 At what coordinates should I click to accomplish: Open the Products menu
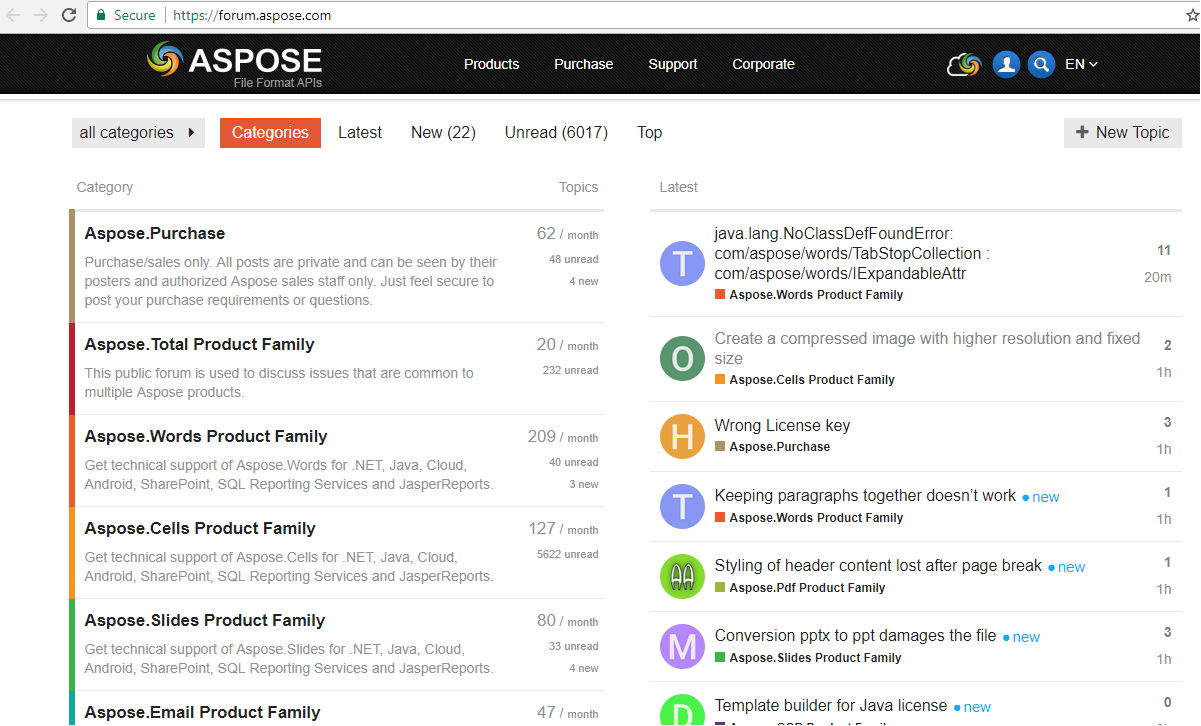[491, 64]
